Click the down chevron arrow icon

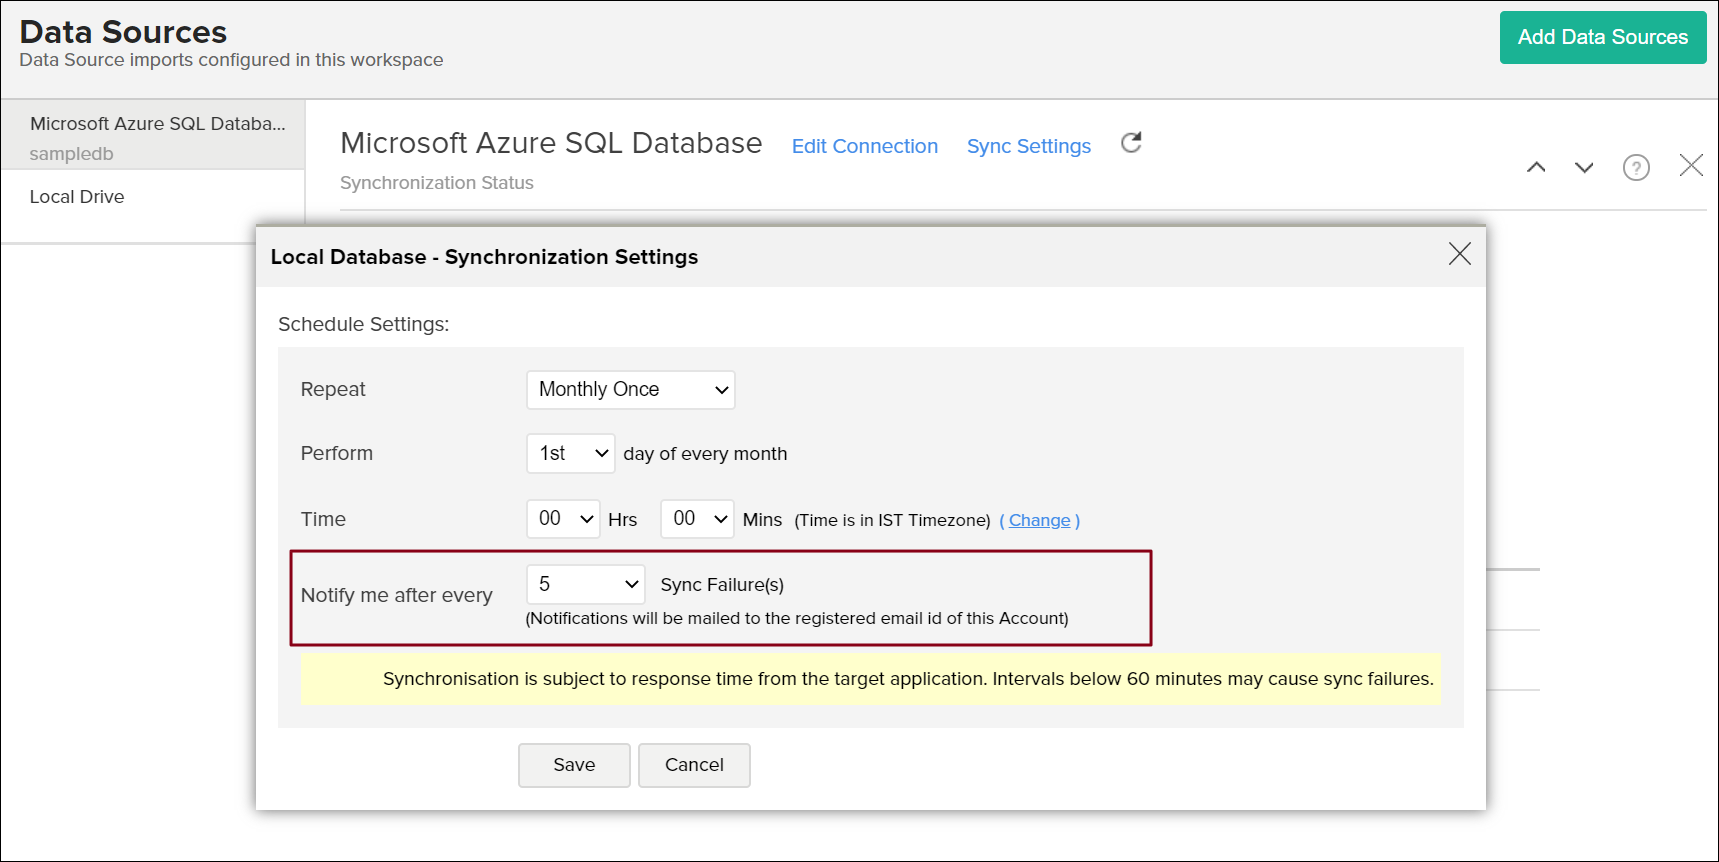1584,167
